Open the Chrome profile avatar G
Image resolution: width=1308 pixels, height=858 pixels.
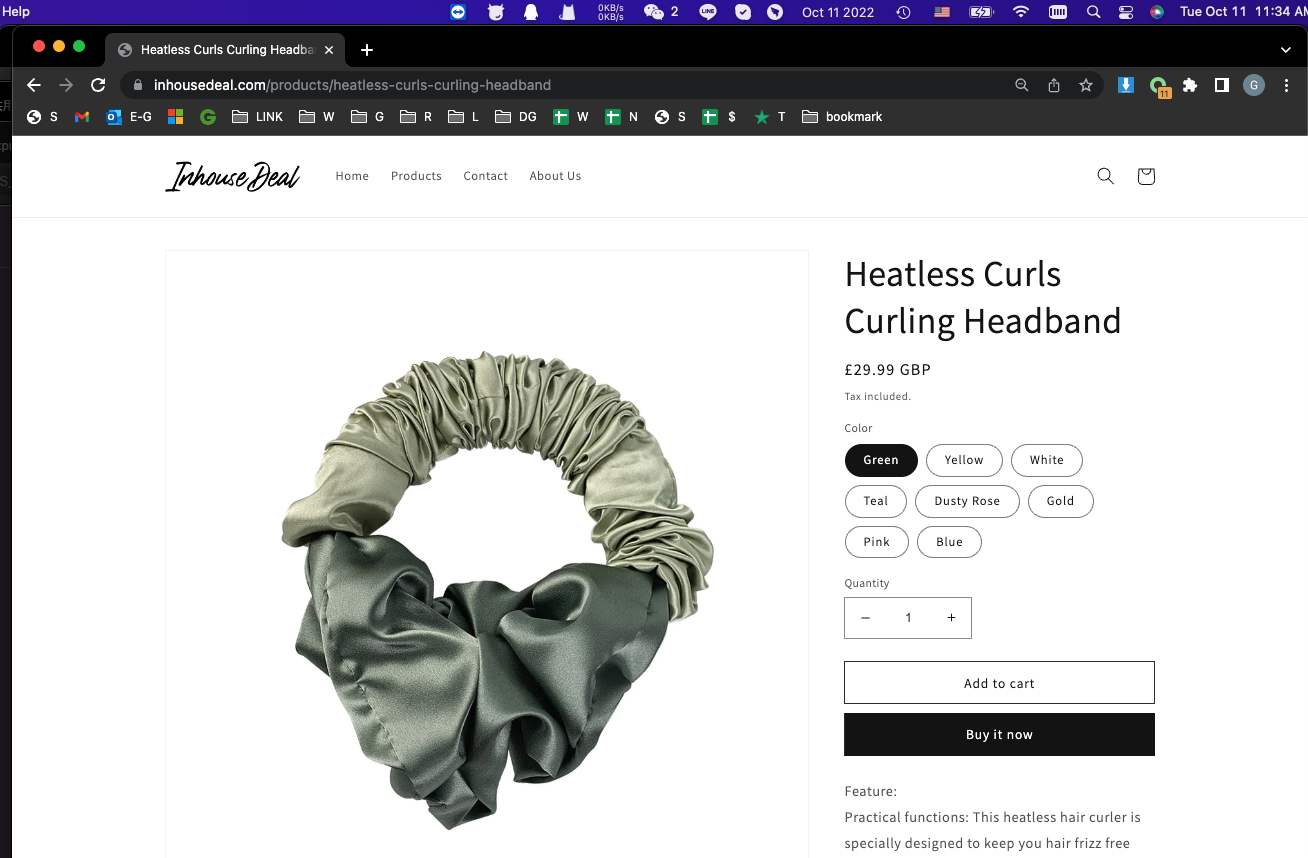coord(1254,85)
